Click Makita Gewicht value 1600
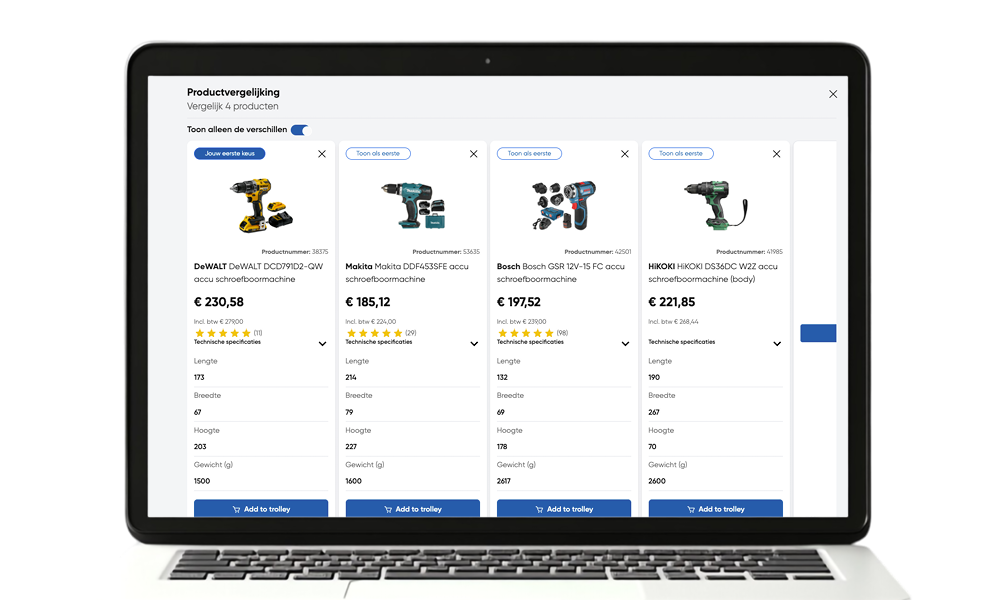This screenshot has height=600, width=1000. [353, 481]
